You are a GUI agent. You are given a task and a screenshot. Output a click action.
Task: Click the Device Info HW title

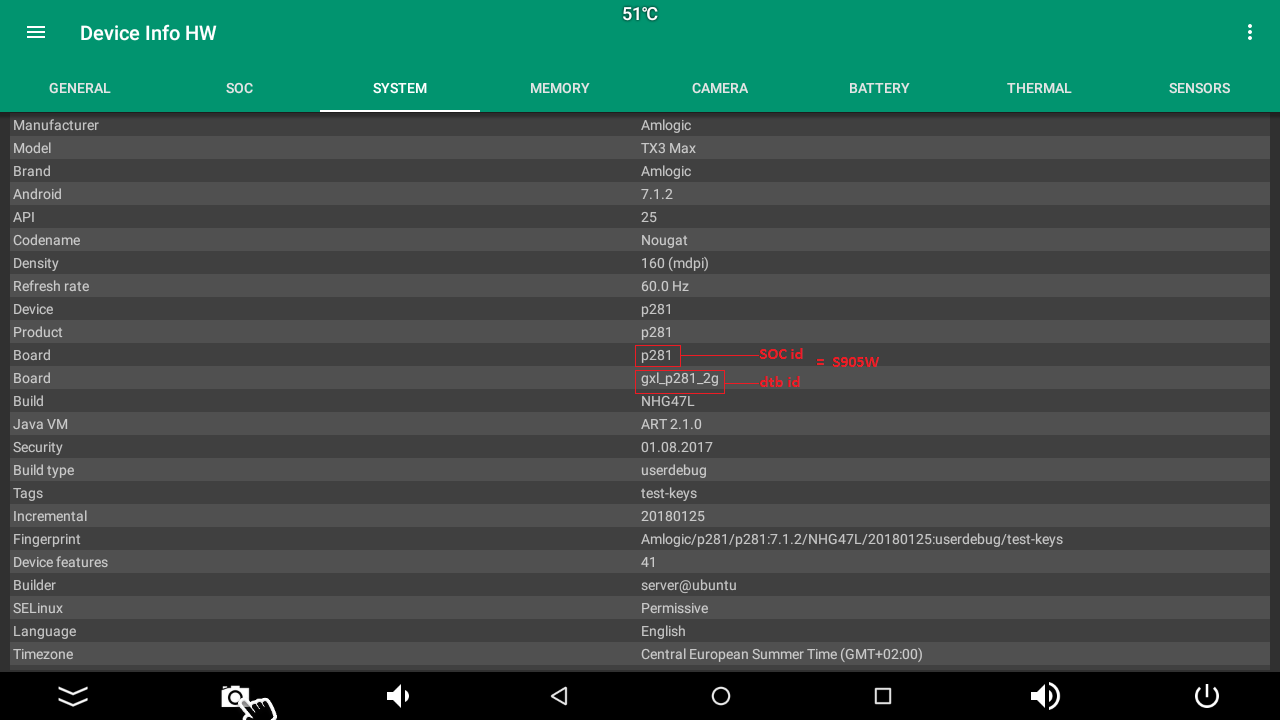pyautogui.click(x=148, y=33)
